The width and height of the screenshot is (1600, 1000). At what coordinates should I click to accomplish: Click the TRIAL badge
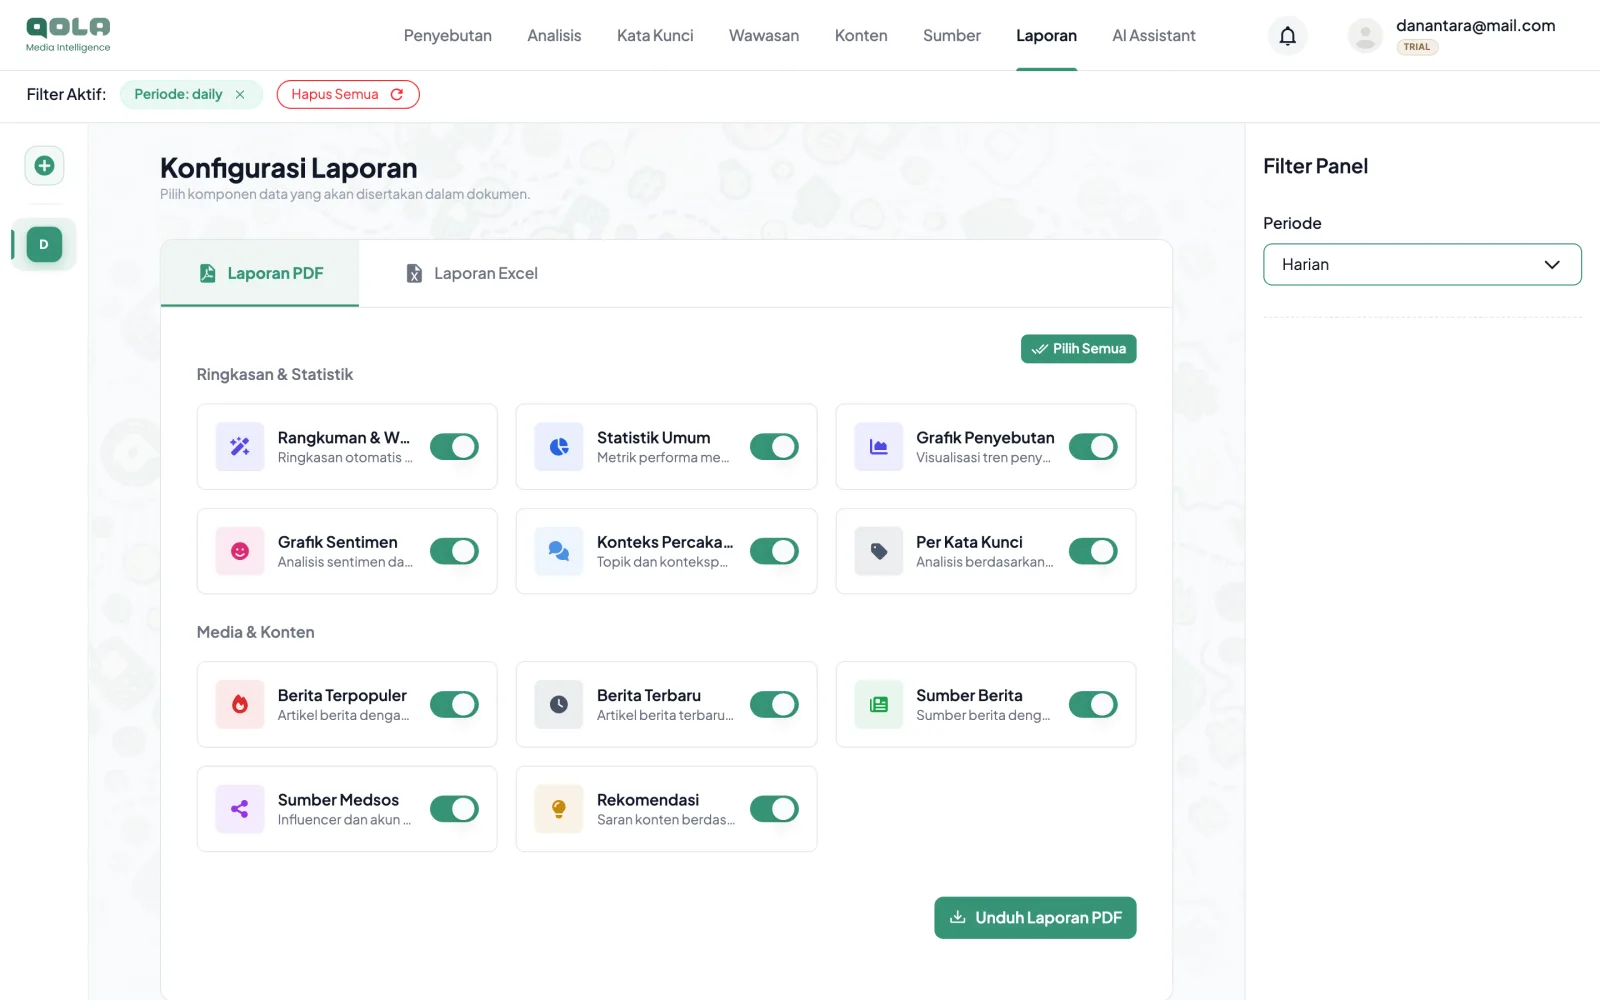click(x=1417, y=47)
